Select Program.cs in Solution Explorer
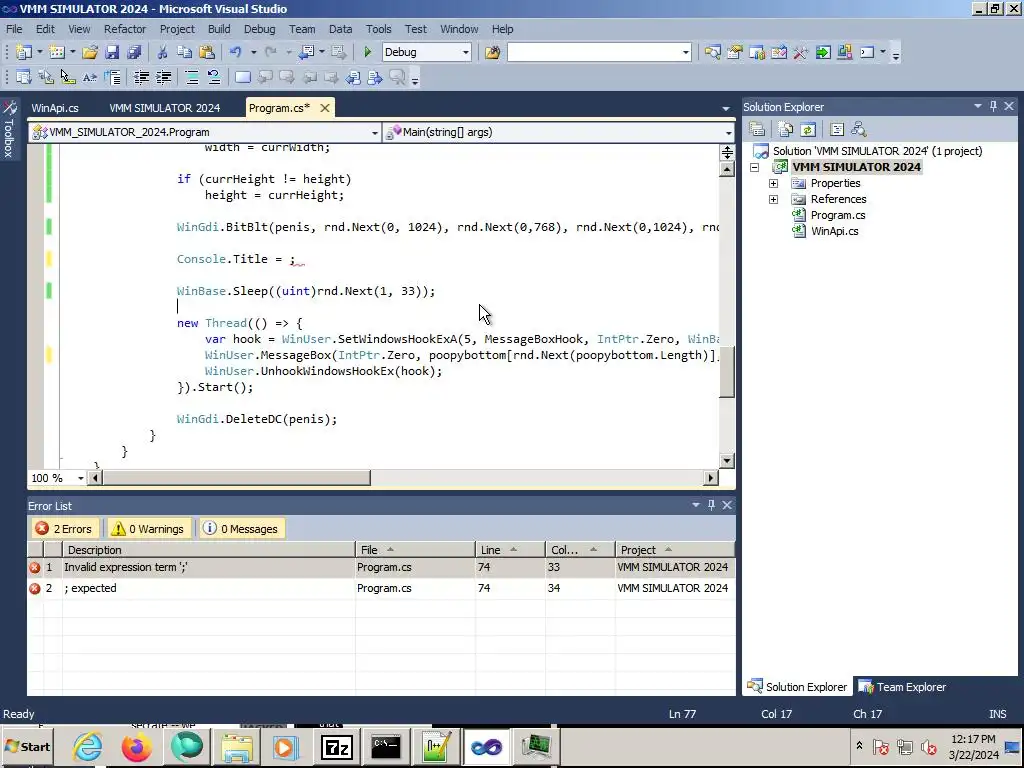 pos(838,216)
